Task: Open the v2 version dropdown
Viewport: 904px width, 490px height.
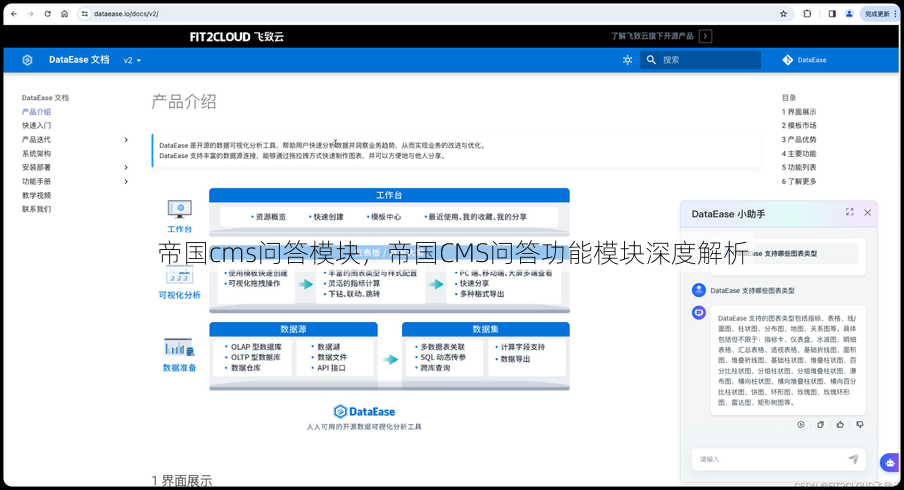Action: [x=132, y=60]
